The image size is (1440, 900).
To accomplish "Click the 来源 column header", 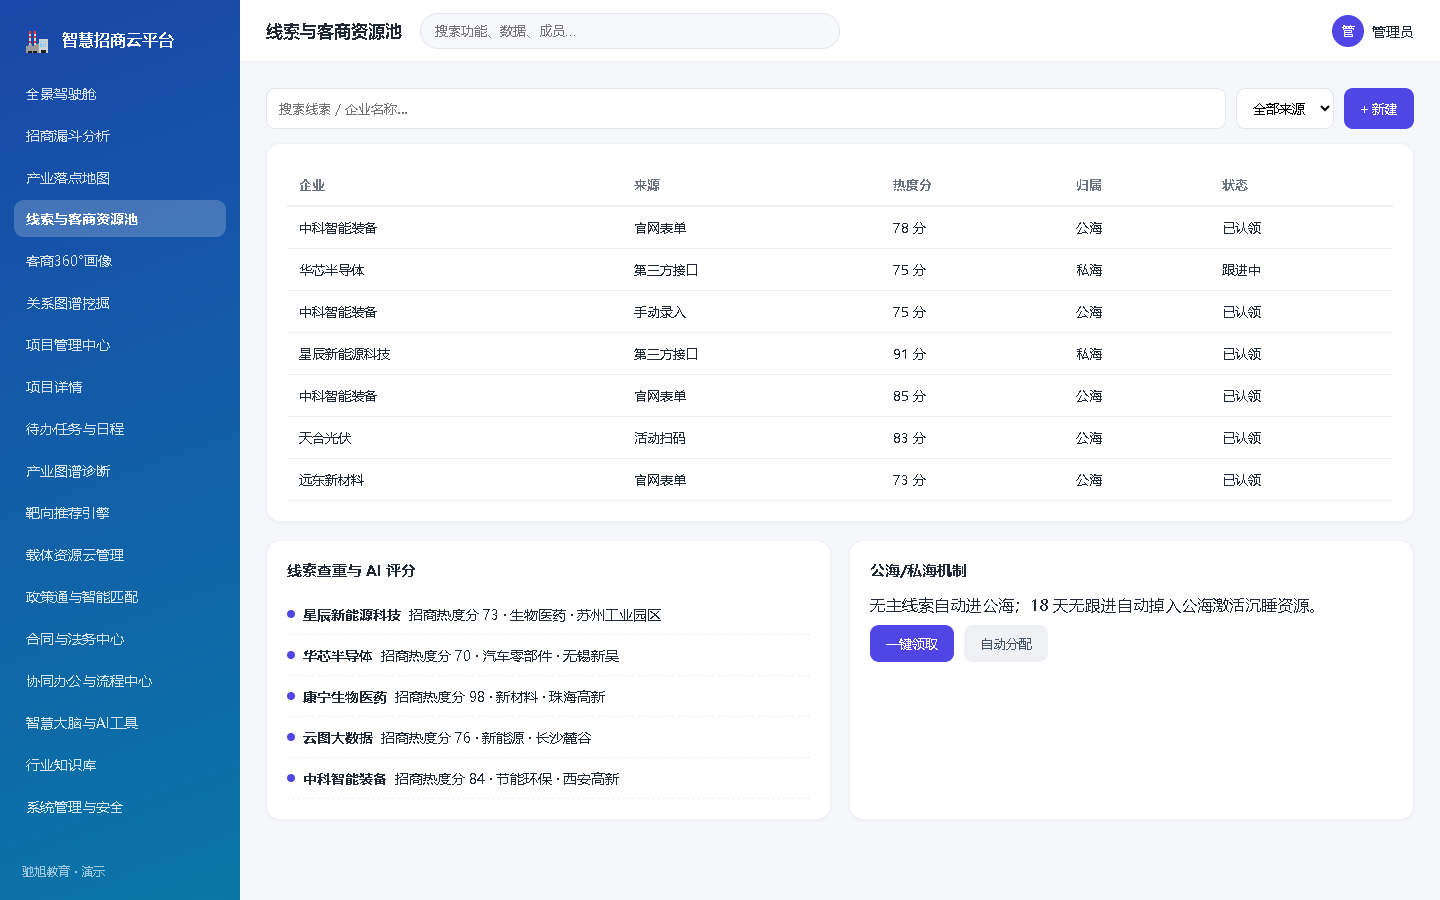I will coord(647,185).
